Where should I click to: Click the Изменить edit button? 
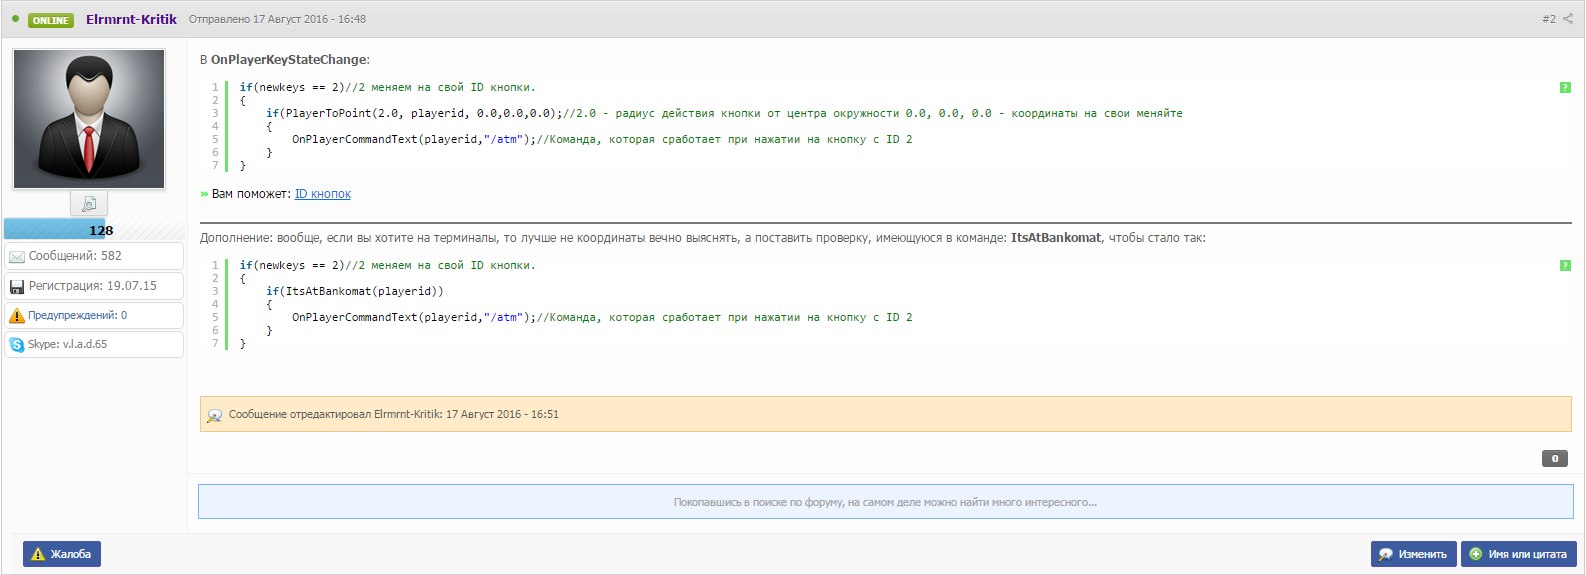(x=1413, y=554)
